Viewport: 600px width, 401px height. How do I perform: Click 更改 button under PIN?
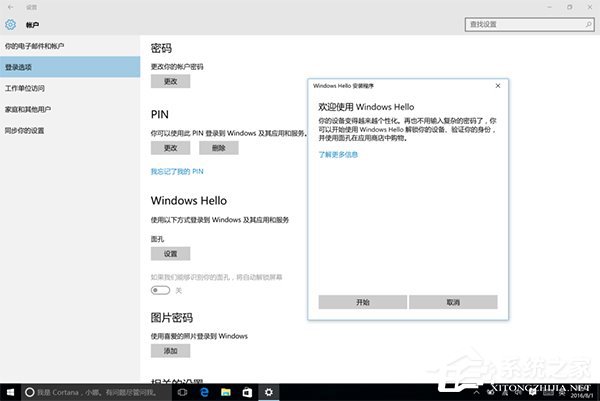click(x=170, y=148)
